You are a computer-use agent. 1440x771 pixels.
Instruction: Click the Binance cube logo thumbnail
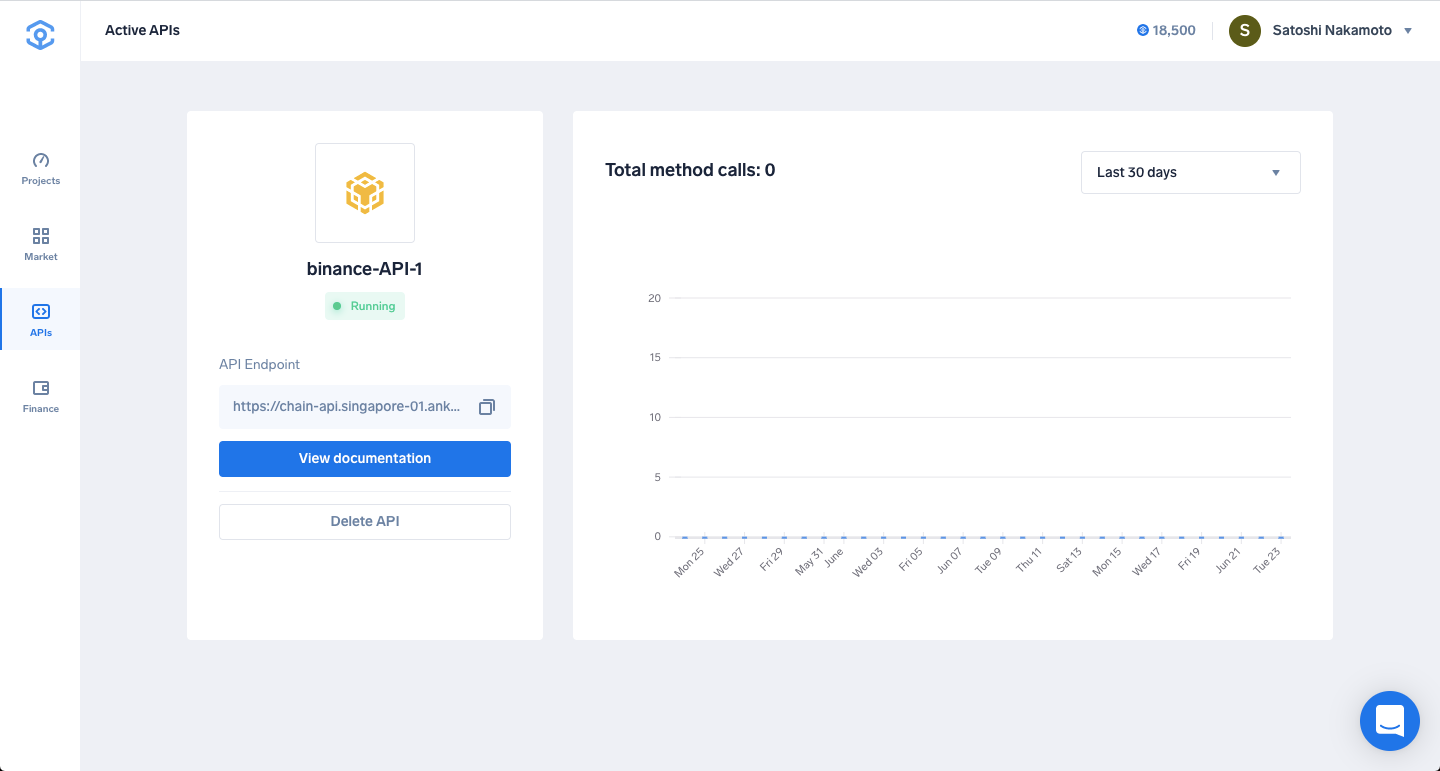click(365, 193)
